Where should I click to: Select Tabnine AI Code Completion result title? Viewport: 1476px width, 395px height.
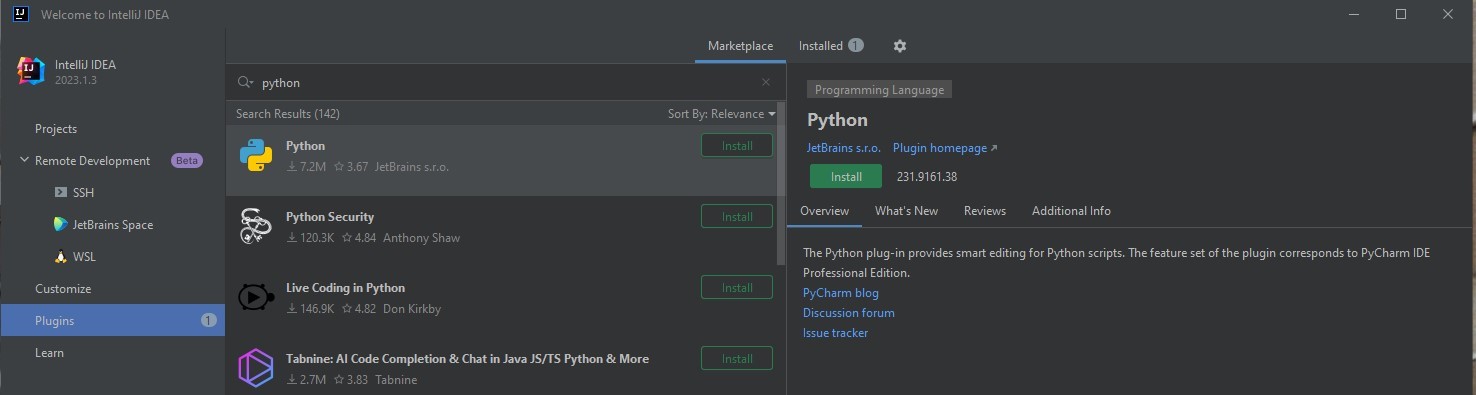pyautogui.click(x=467, y=359)
